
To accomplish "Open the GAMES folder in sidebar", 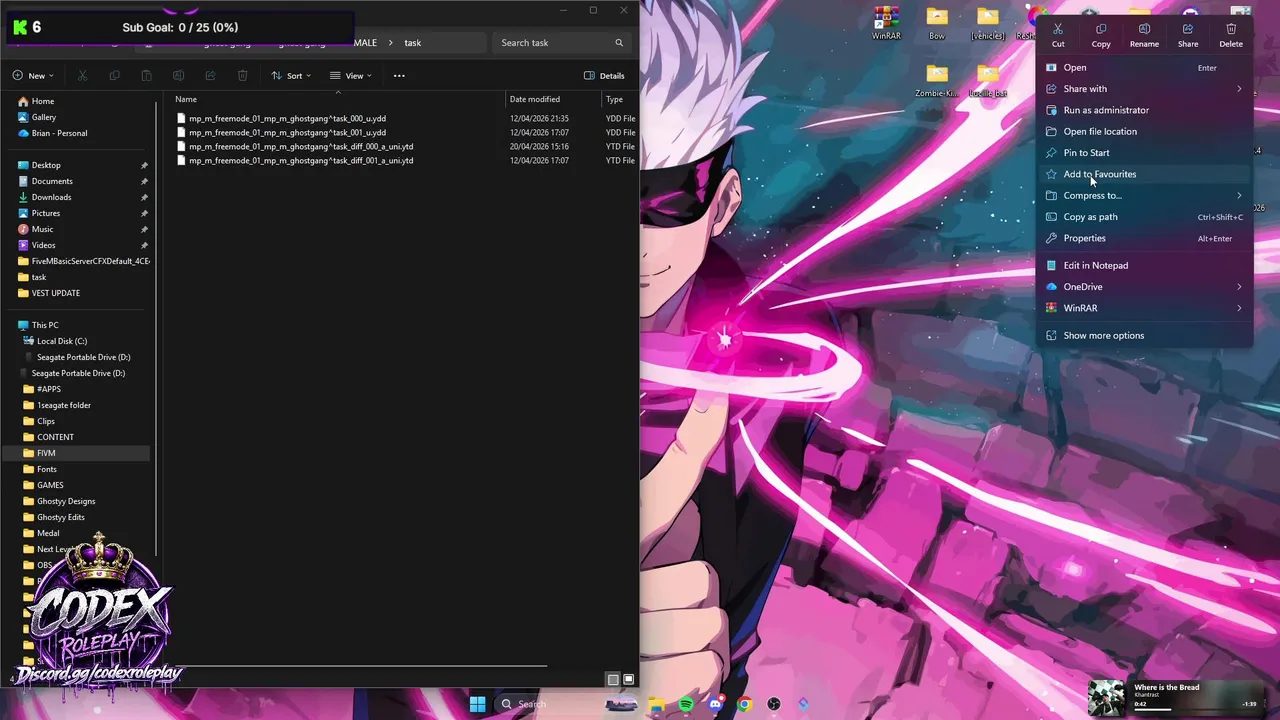I will pyautogui.click(x=50, y=485).
